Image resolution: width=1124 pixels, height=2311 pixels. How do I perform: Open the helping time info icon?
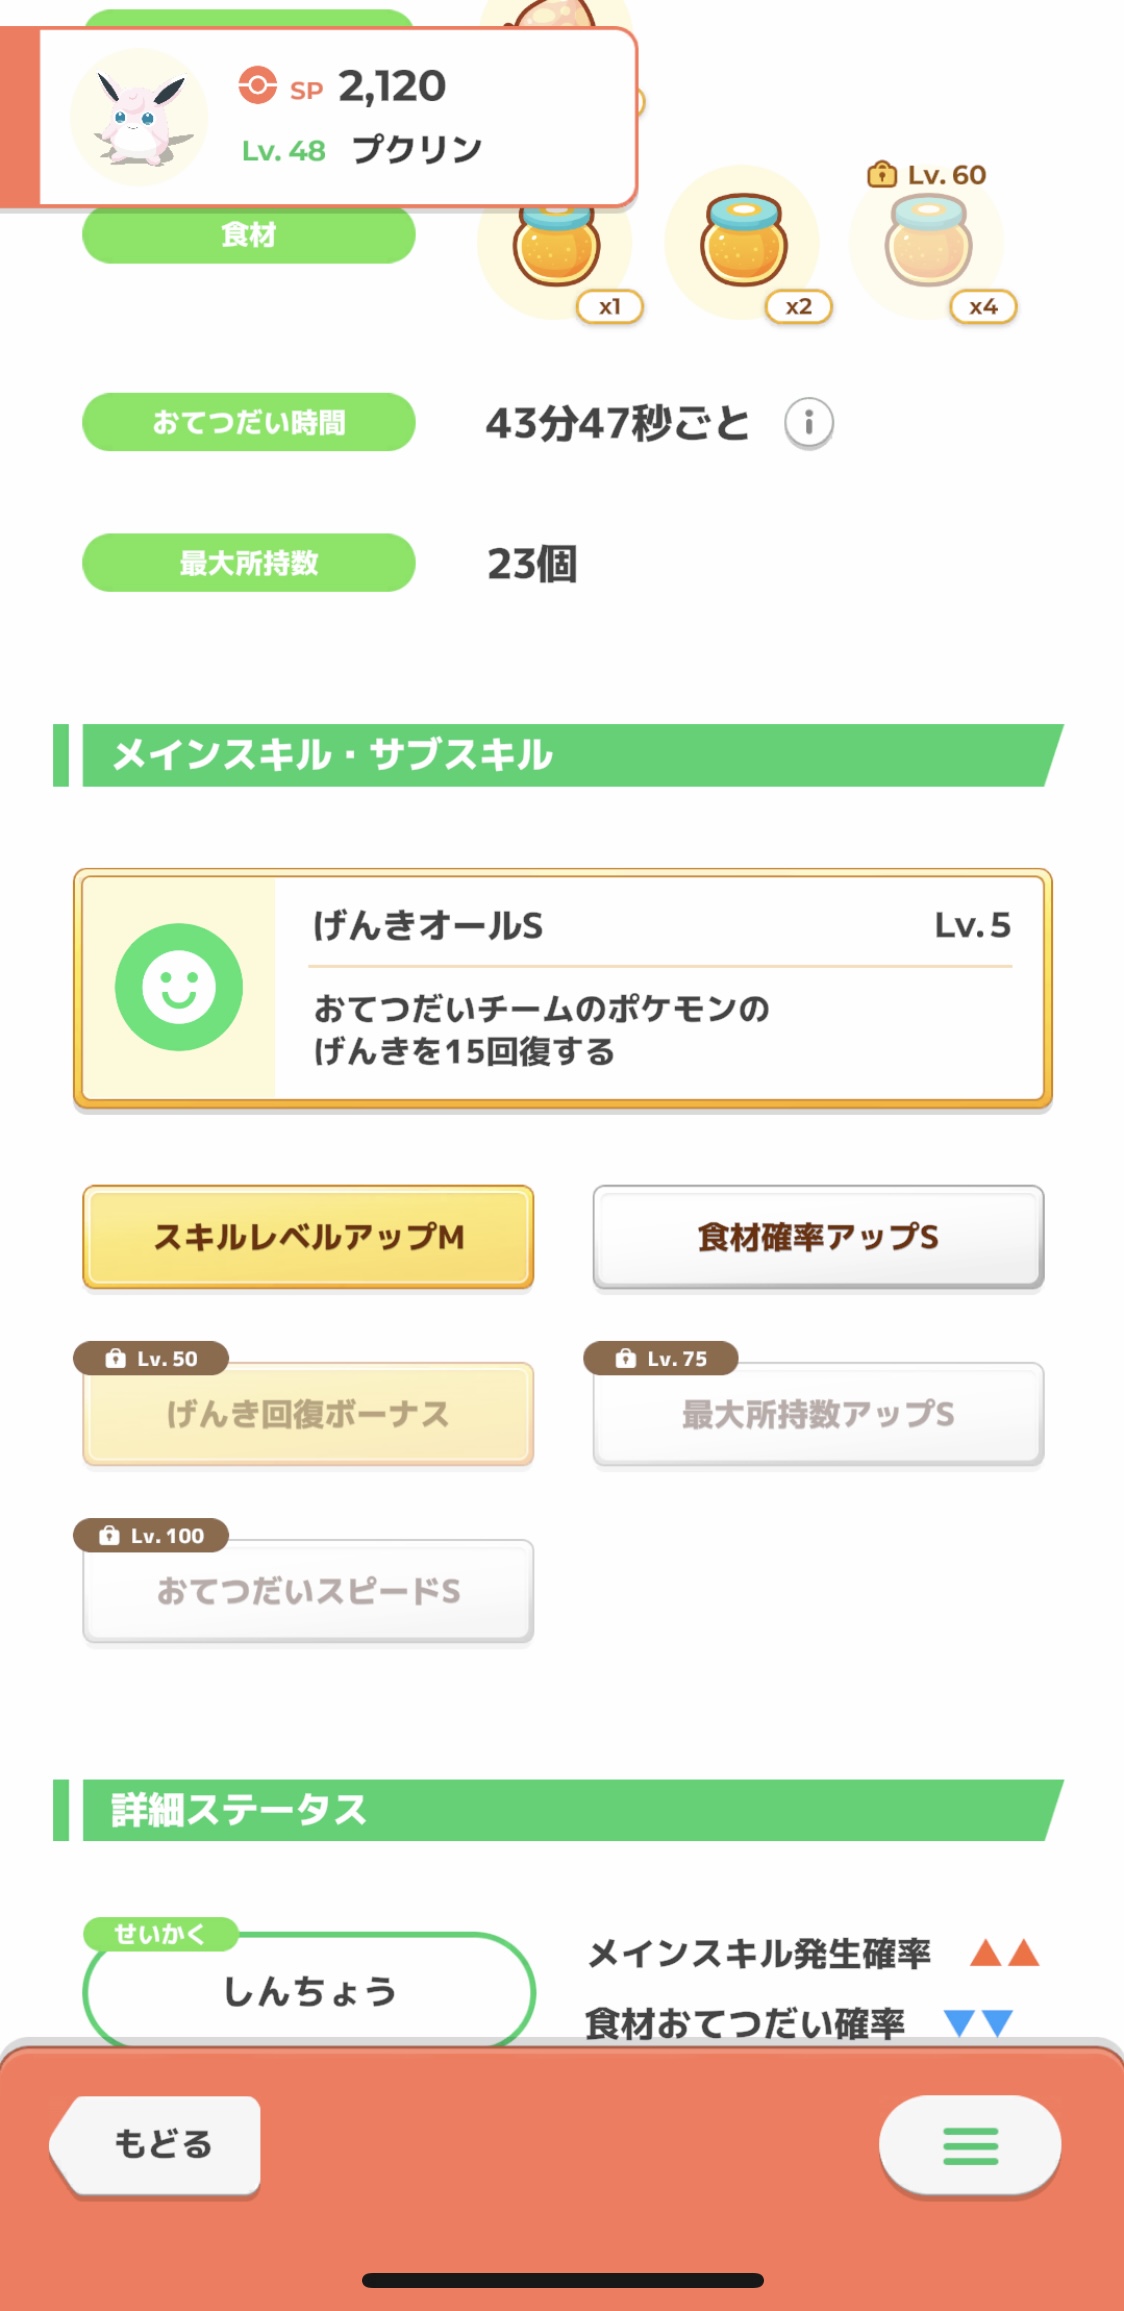click(808, 423)
